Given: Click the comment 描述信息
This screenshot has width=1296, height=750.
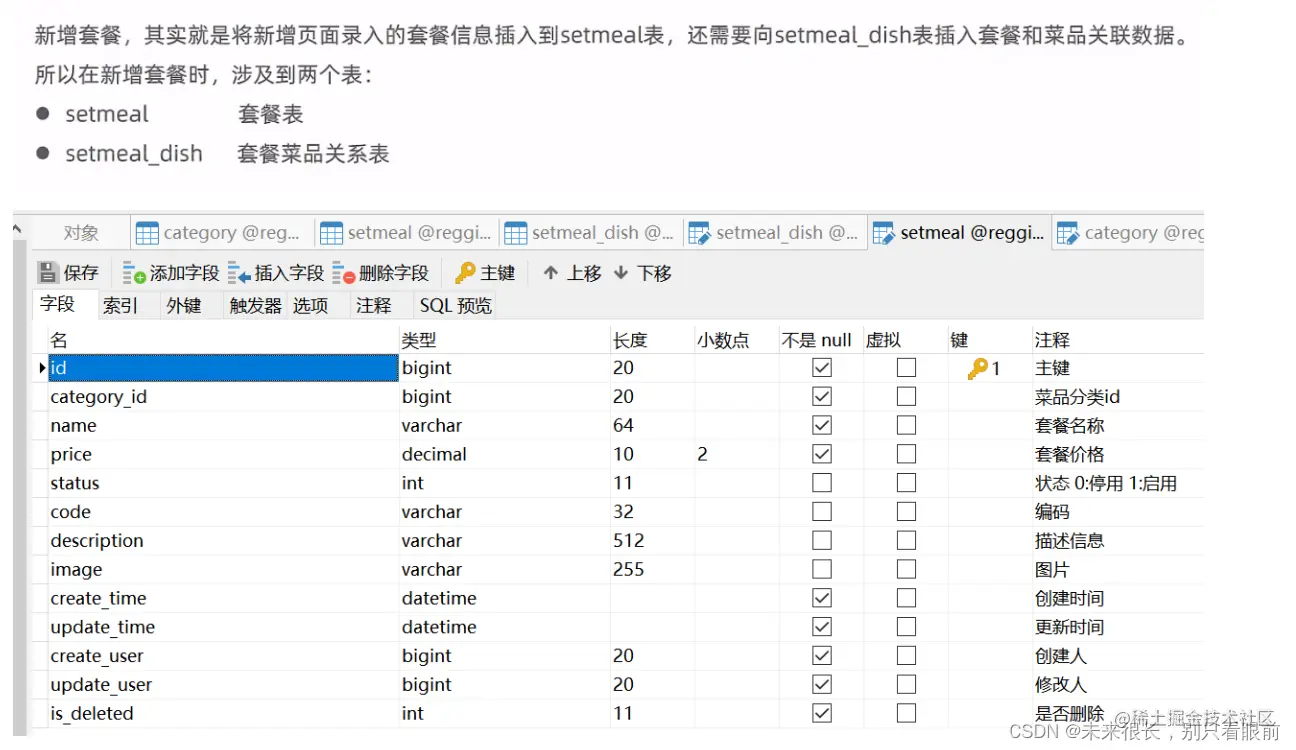Looking at the screenshot, I should 1070,541.
